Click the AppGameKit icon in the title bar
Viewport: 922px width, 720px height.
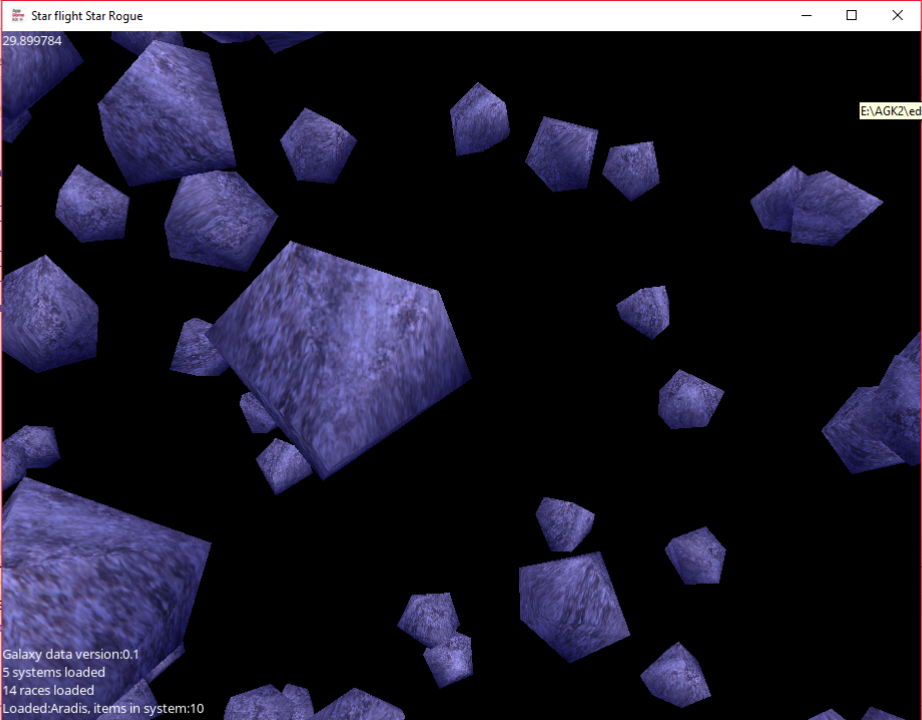coord(18,16)
